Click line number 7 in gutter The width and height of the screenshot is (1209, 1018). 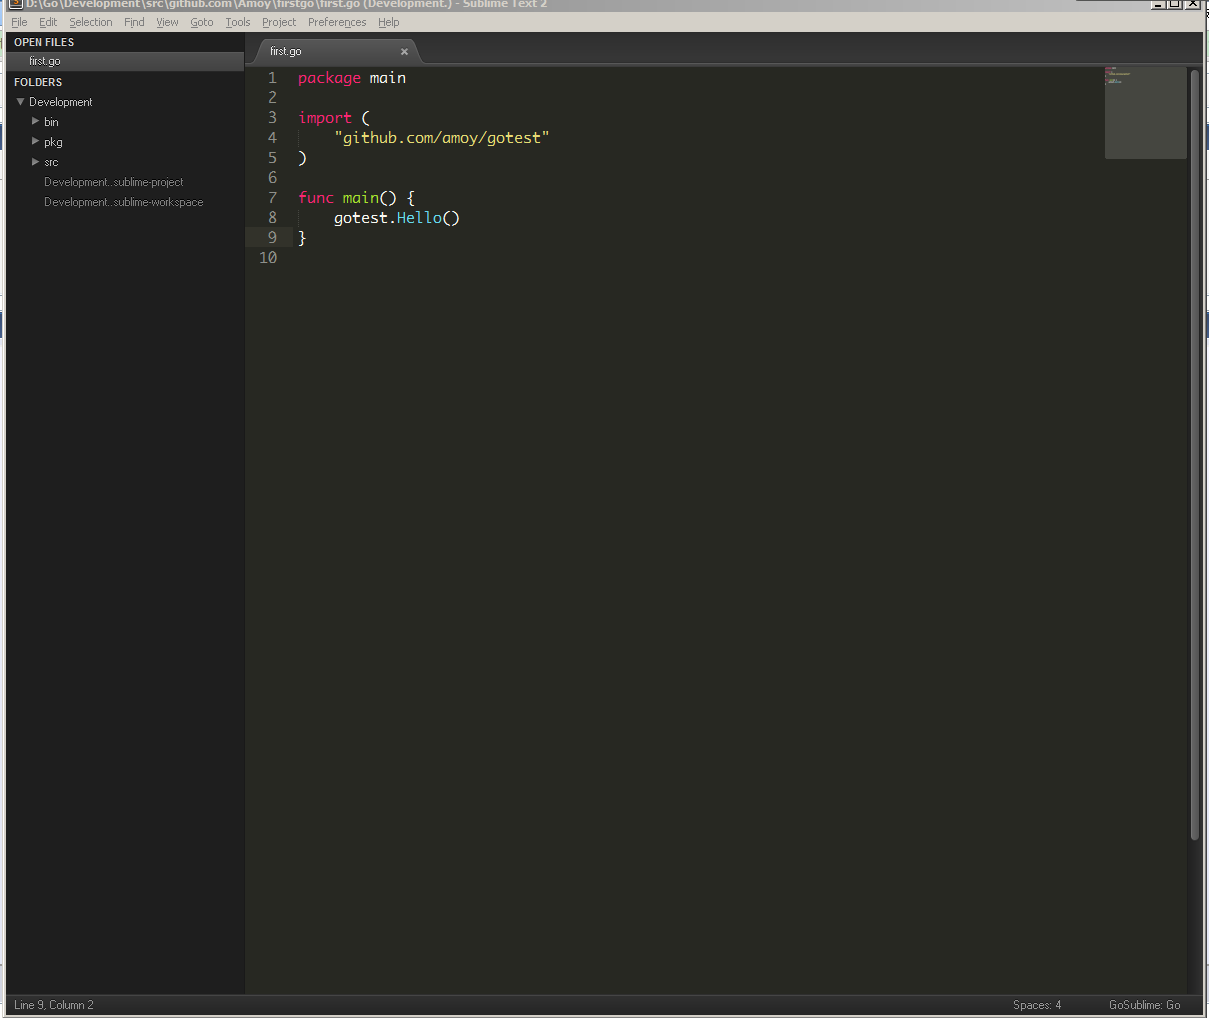[272, 198]
